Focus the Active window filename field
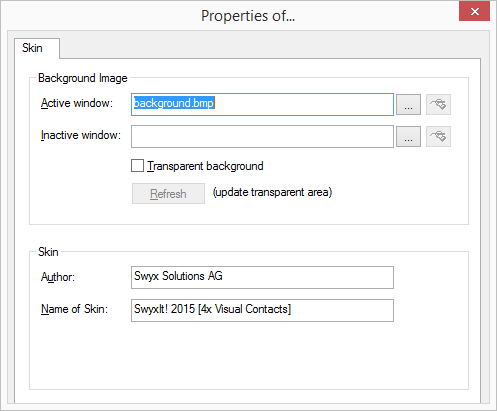 click(x=262, y=105)
